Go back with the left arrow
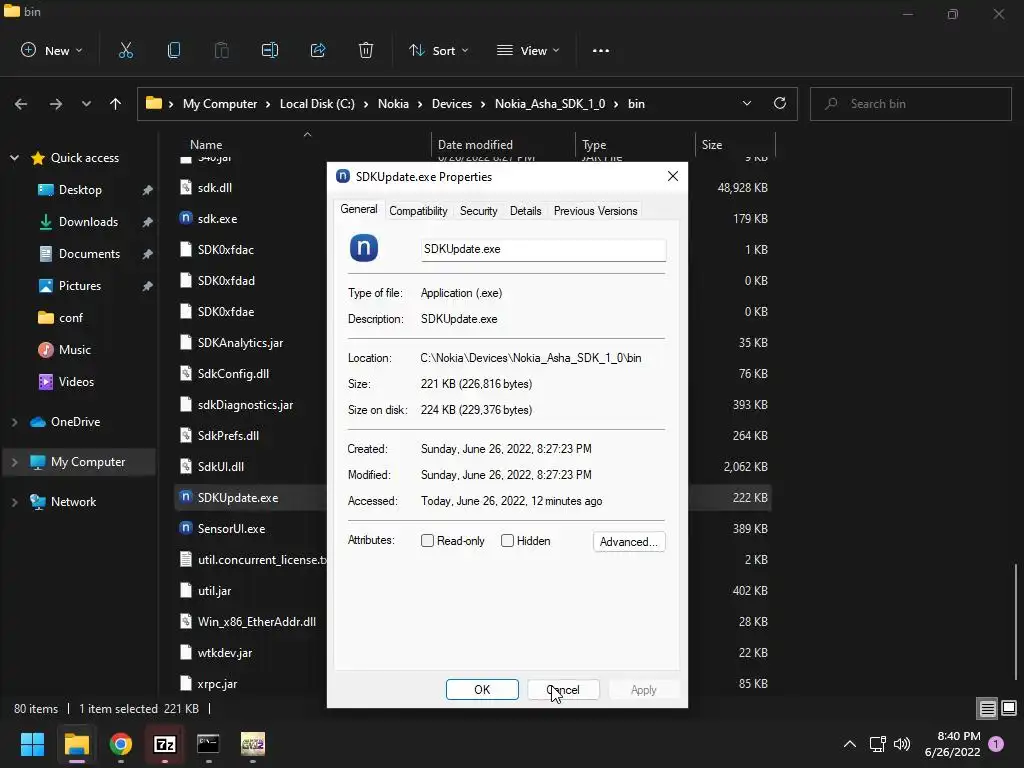 point(21,104)
